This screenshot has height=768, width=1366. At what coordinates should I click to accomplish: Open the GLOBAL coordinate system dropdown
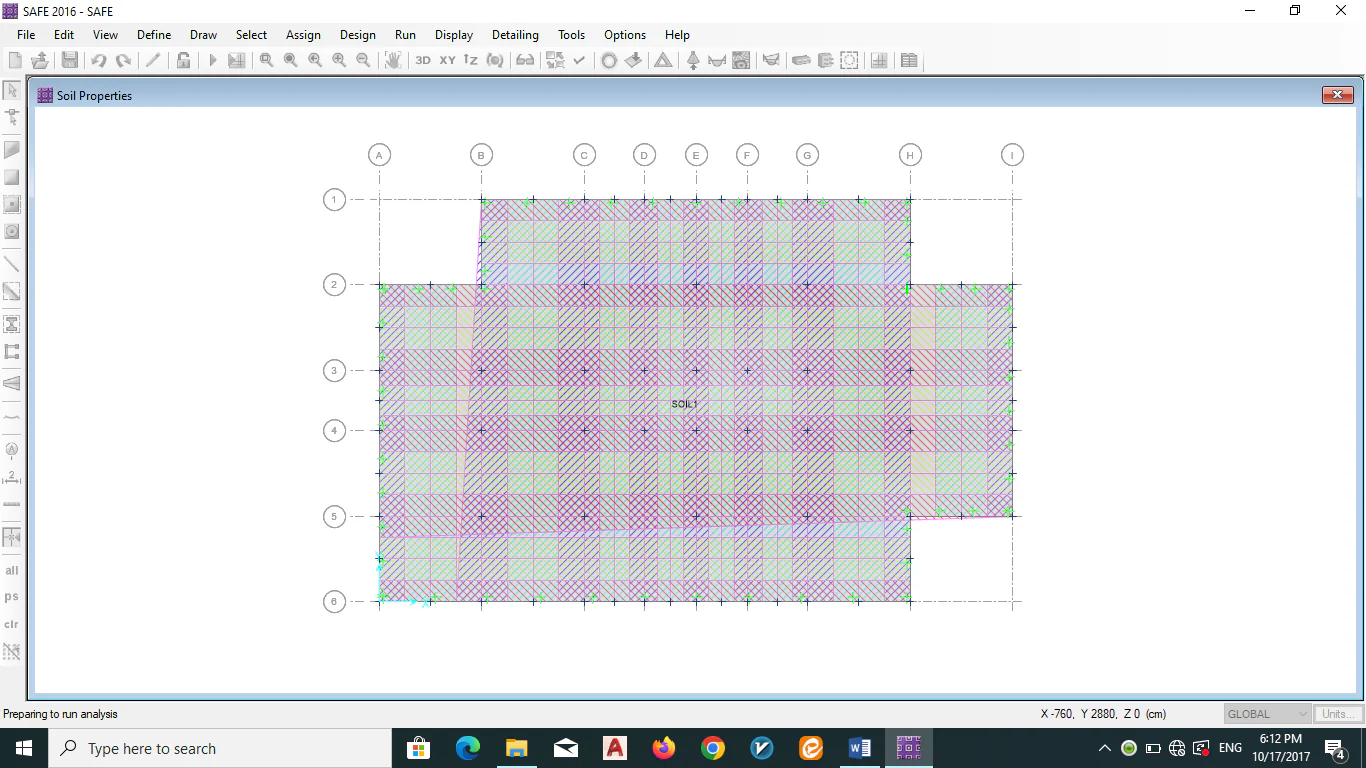1267,714
